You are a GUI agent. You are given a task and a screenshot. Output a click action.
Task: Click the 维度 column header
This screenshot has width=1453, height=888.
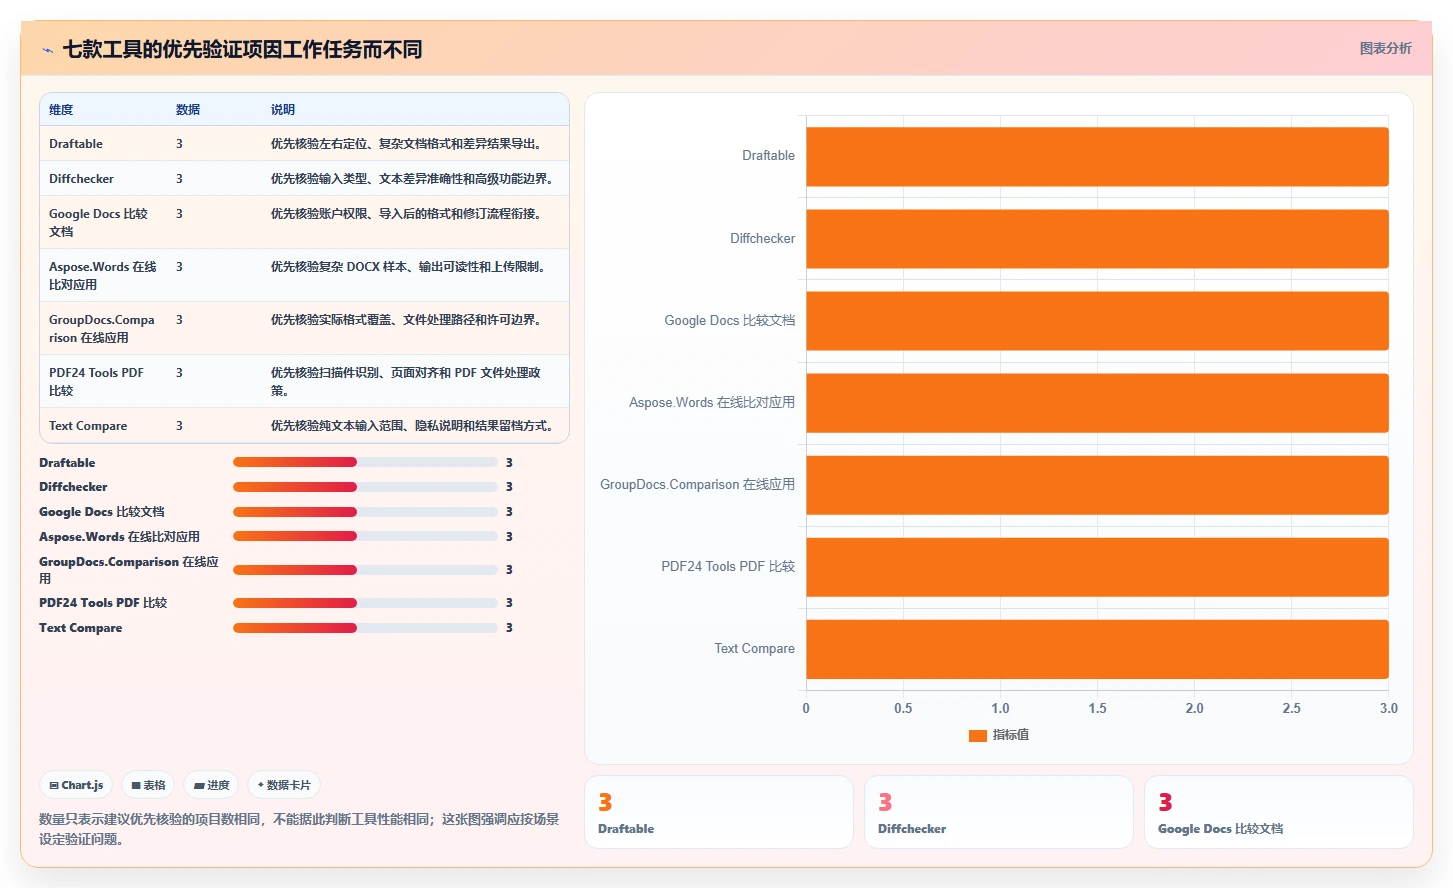[x=61, y=110]
